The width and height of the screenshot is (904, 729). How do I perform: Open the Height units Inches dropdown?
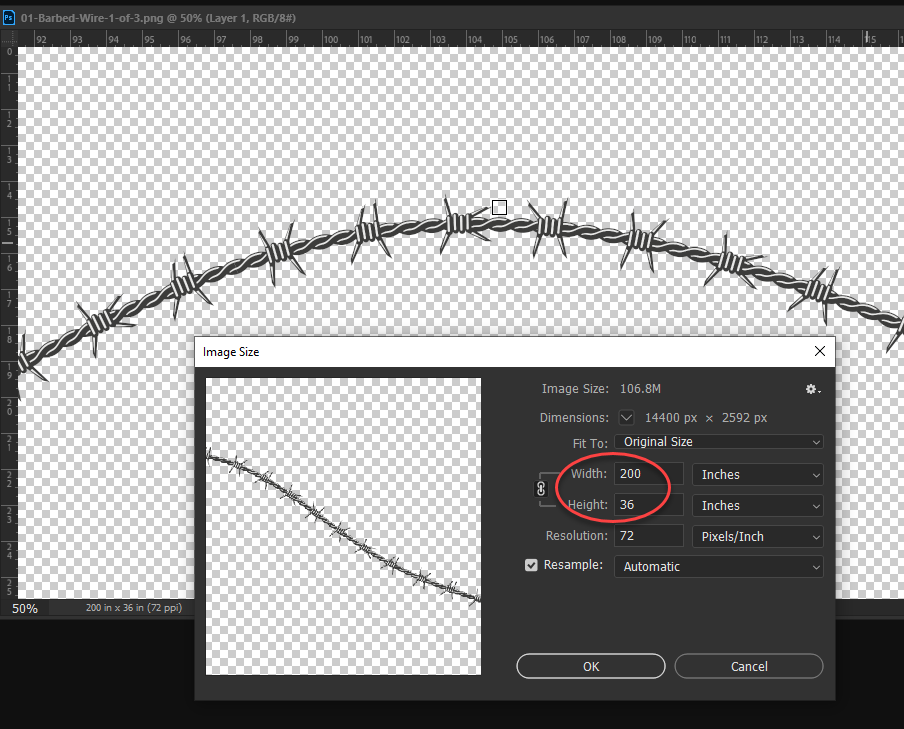point(757,506)
